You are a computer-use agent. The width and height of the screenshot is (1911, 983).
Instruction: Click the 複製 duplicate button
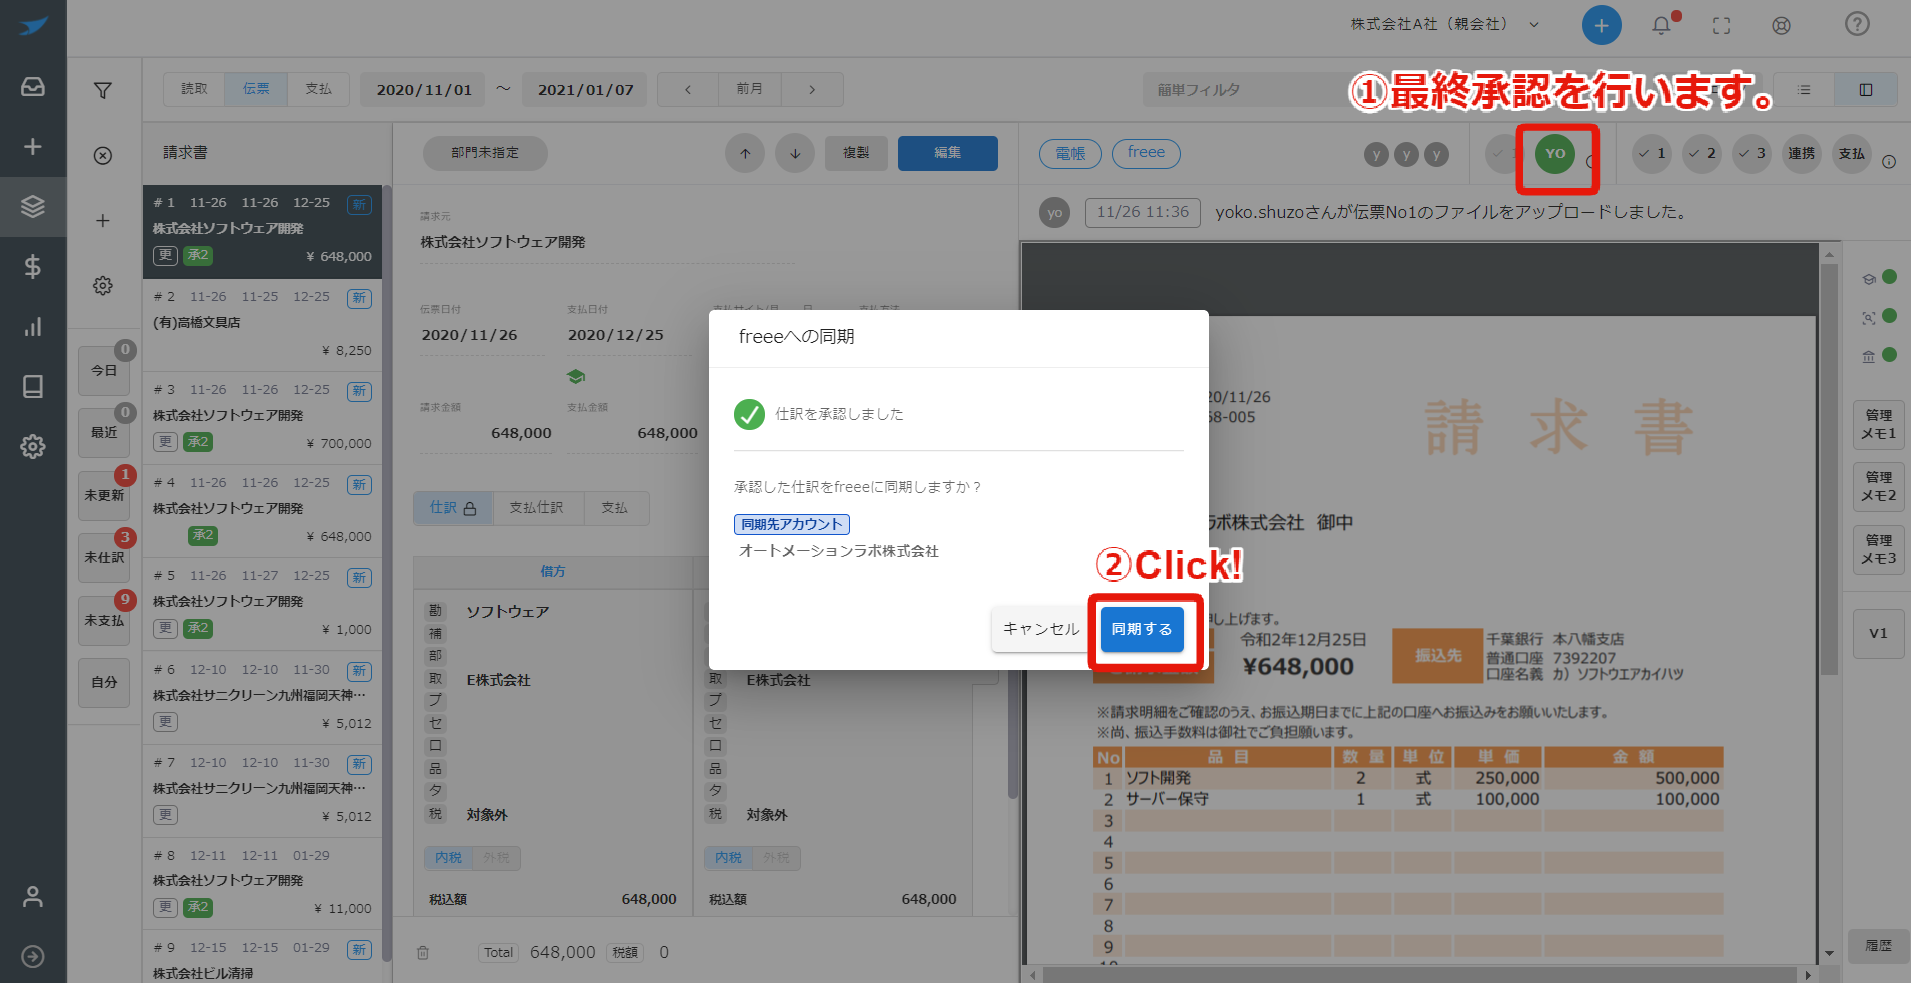[x=856, y=153]
